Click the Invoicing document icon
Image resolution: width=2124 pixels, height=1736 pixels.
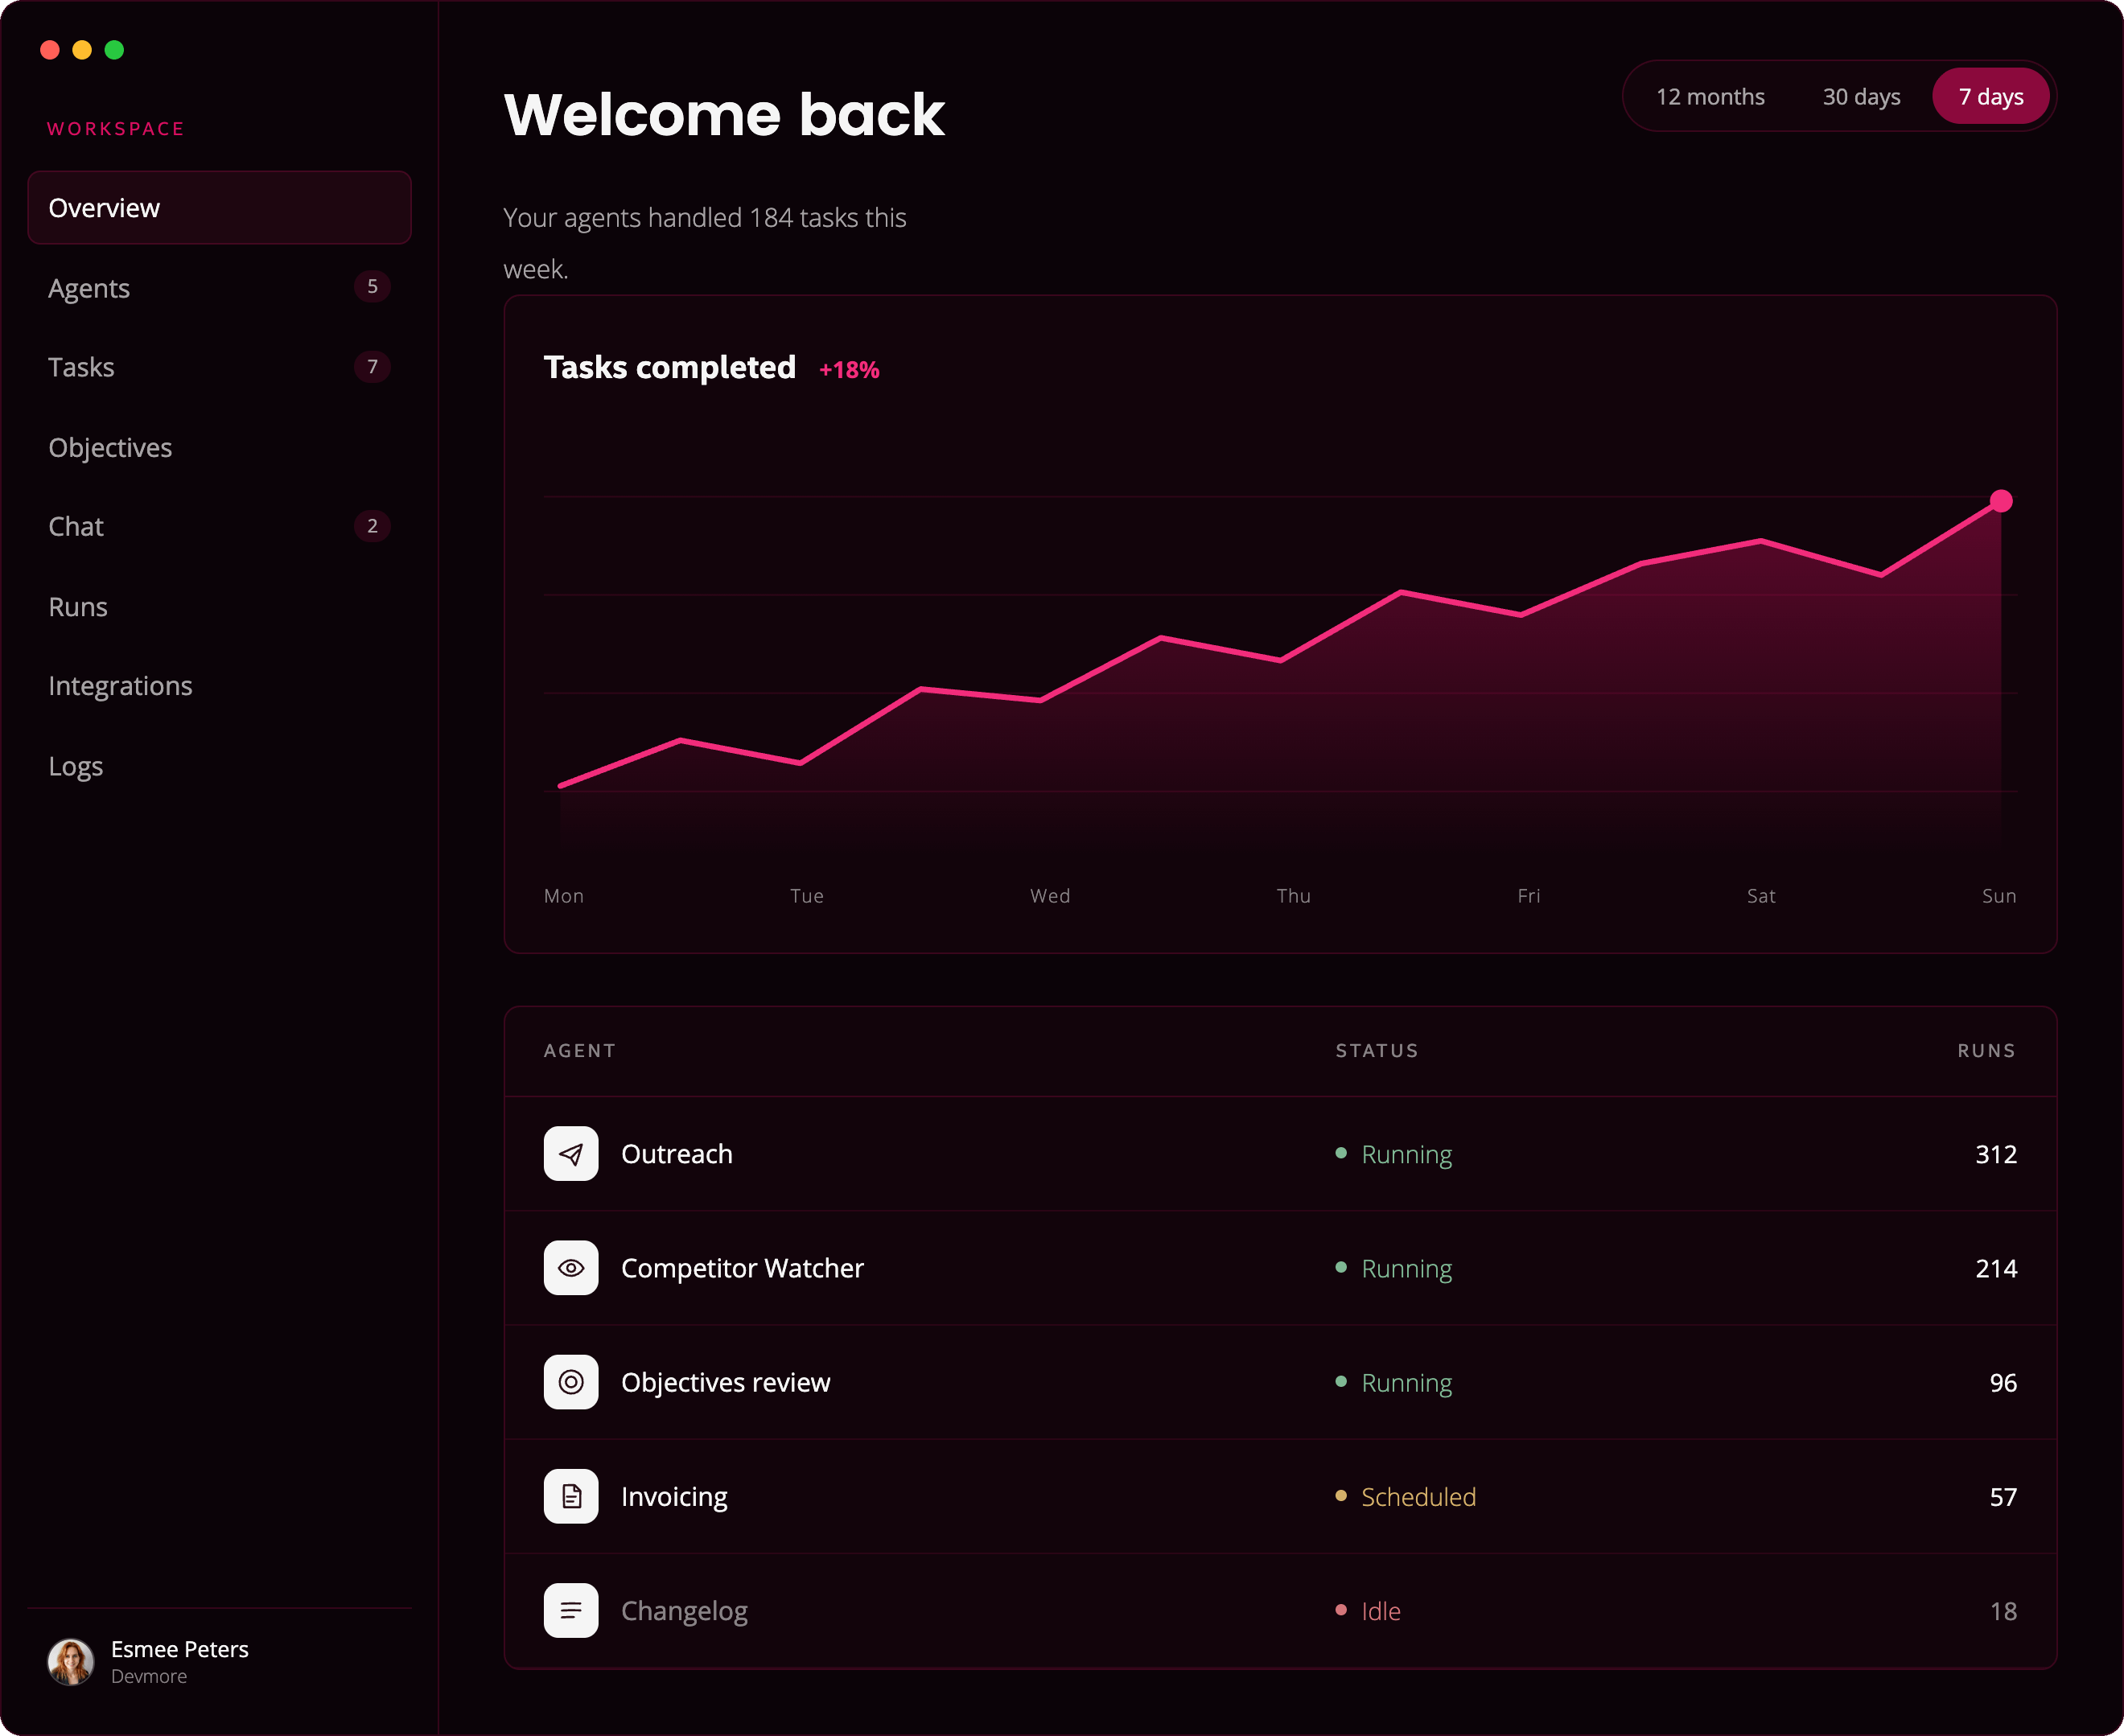(x=570, y=1496)
